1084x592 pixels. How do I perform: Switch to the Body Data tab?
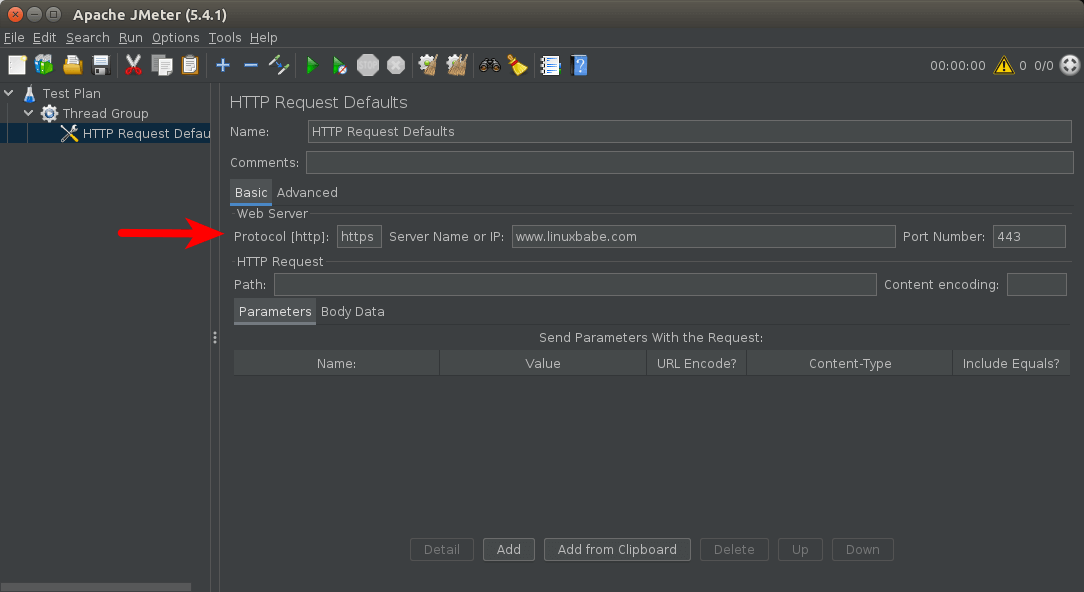[x=352, y=312]
